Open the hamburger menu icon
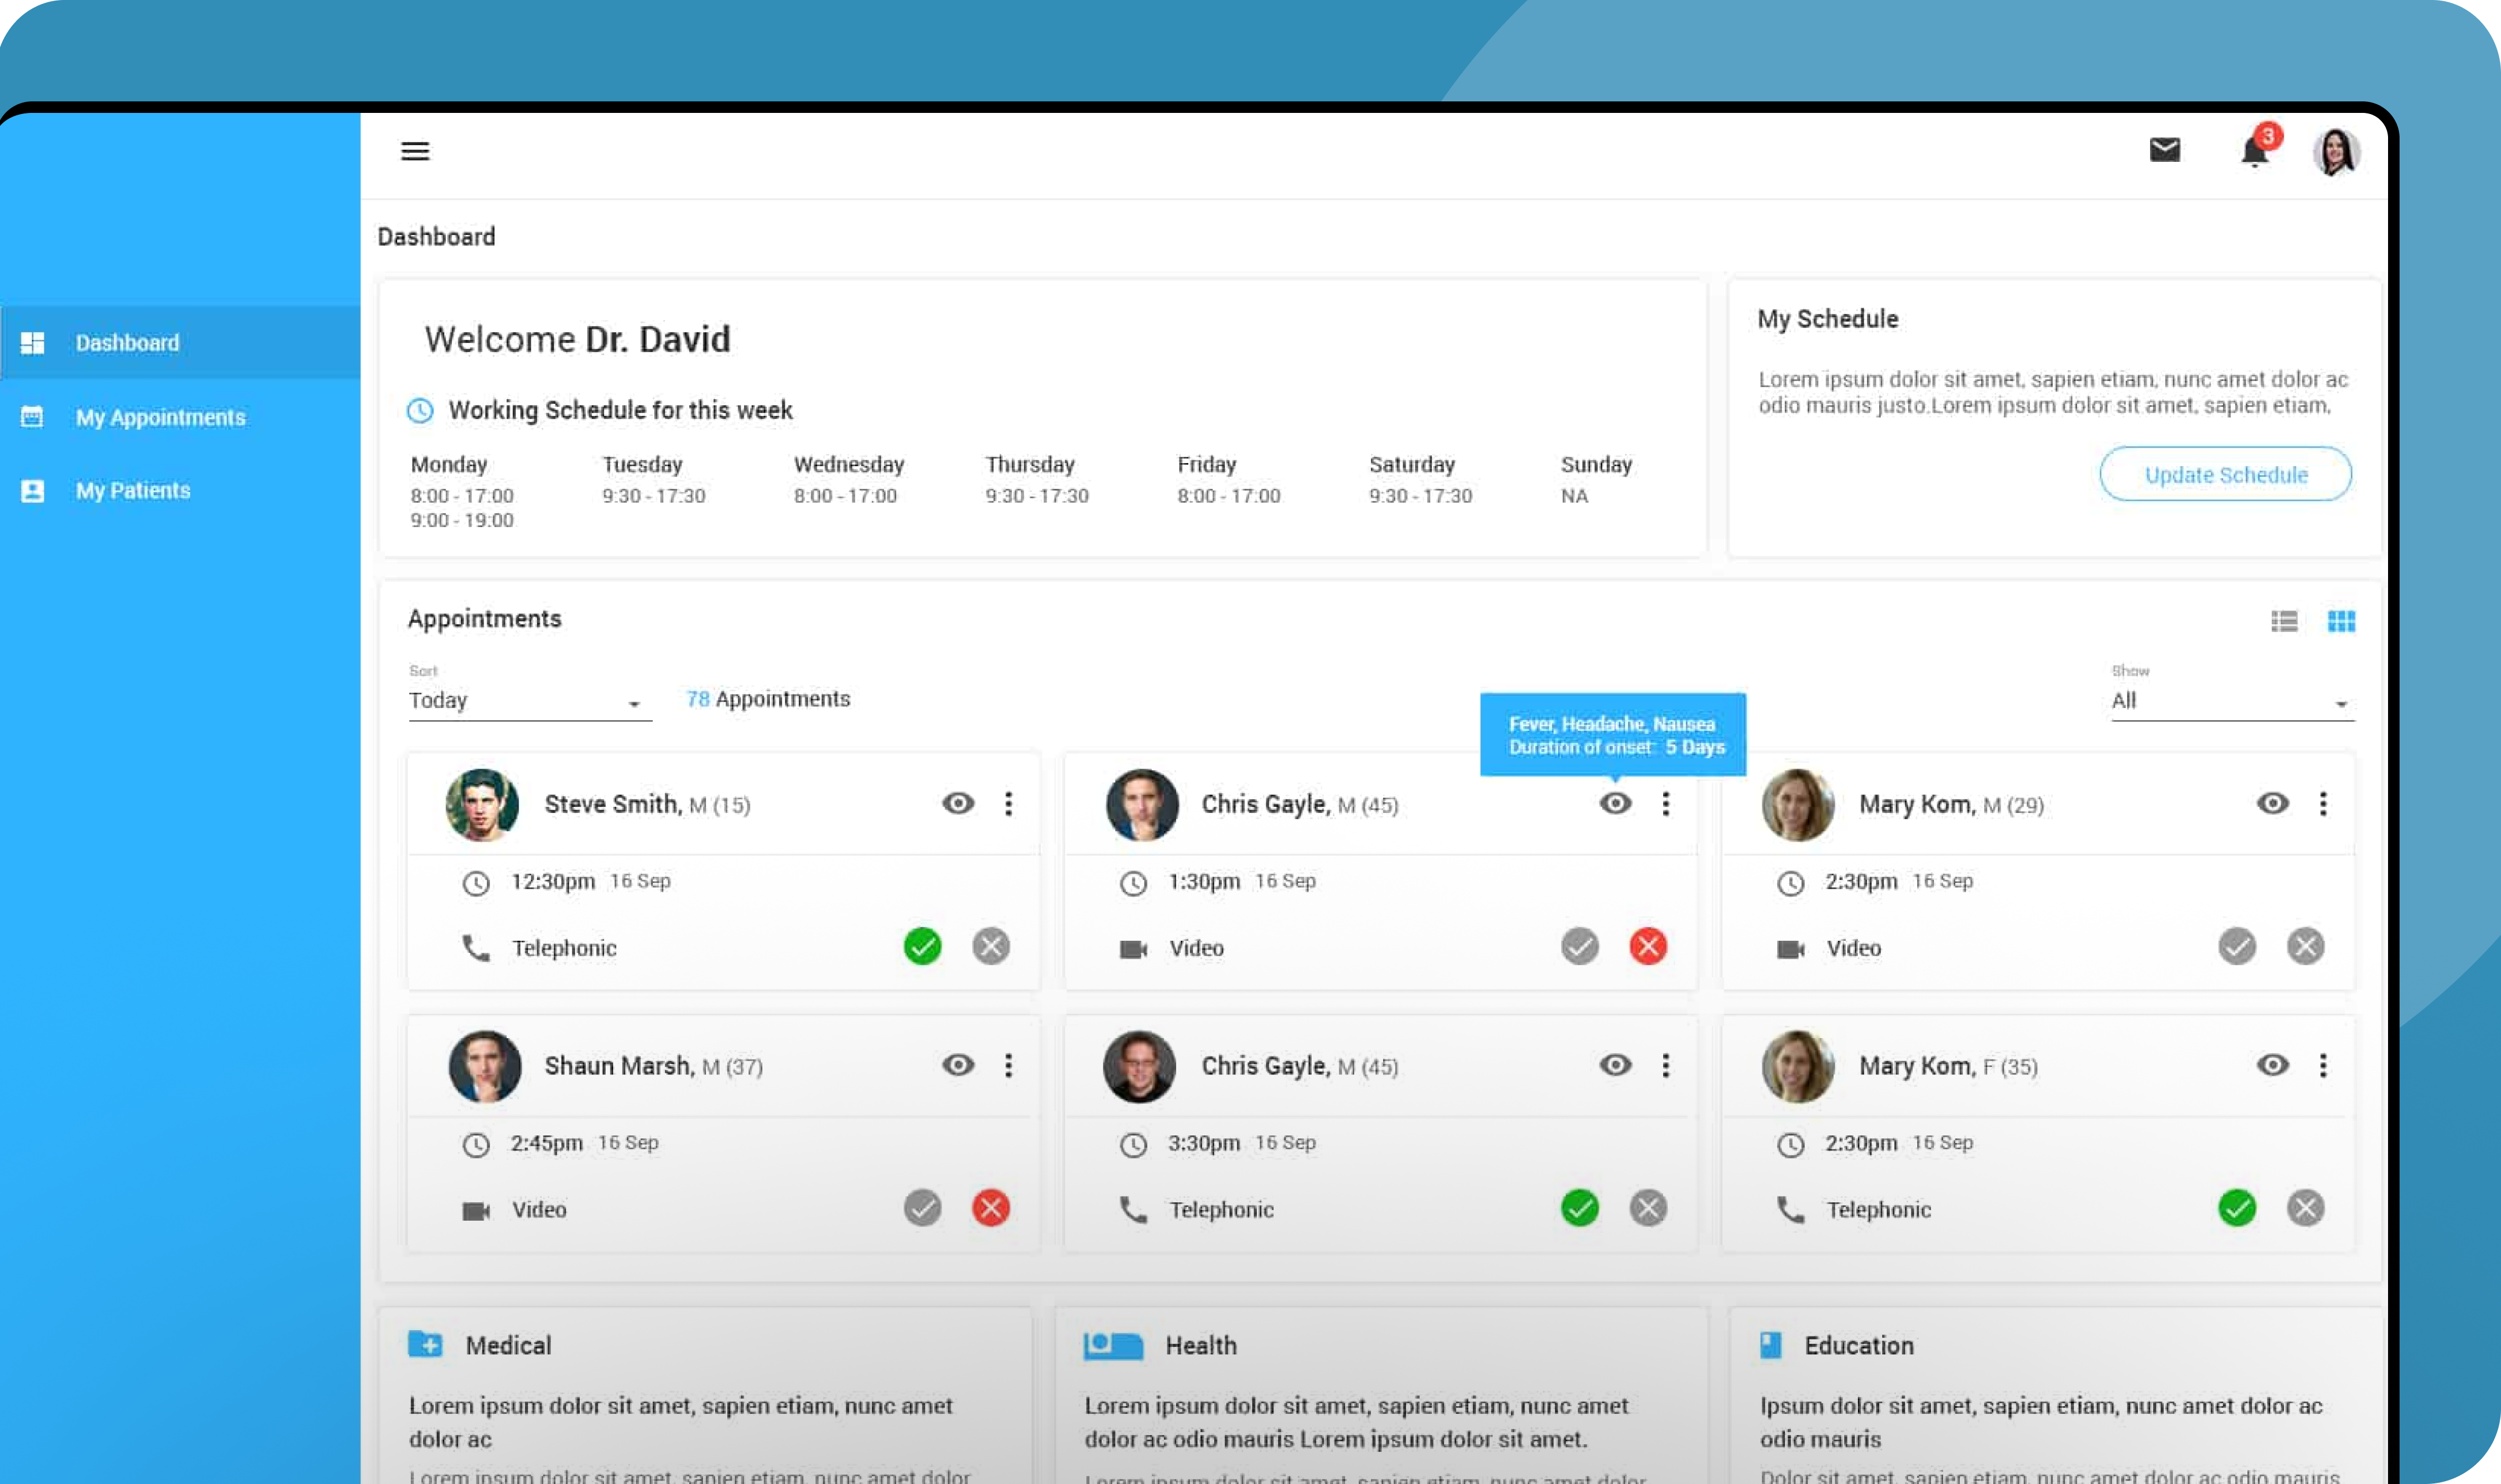 point(415,151)
